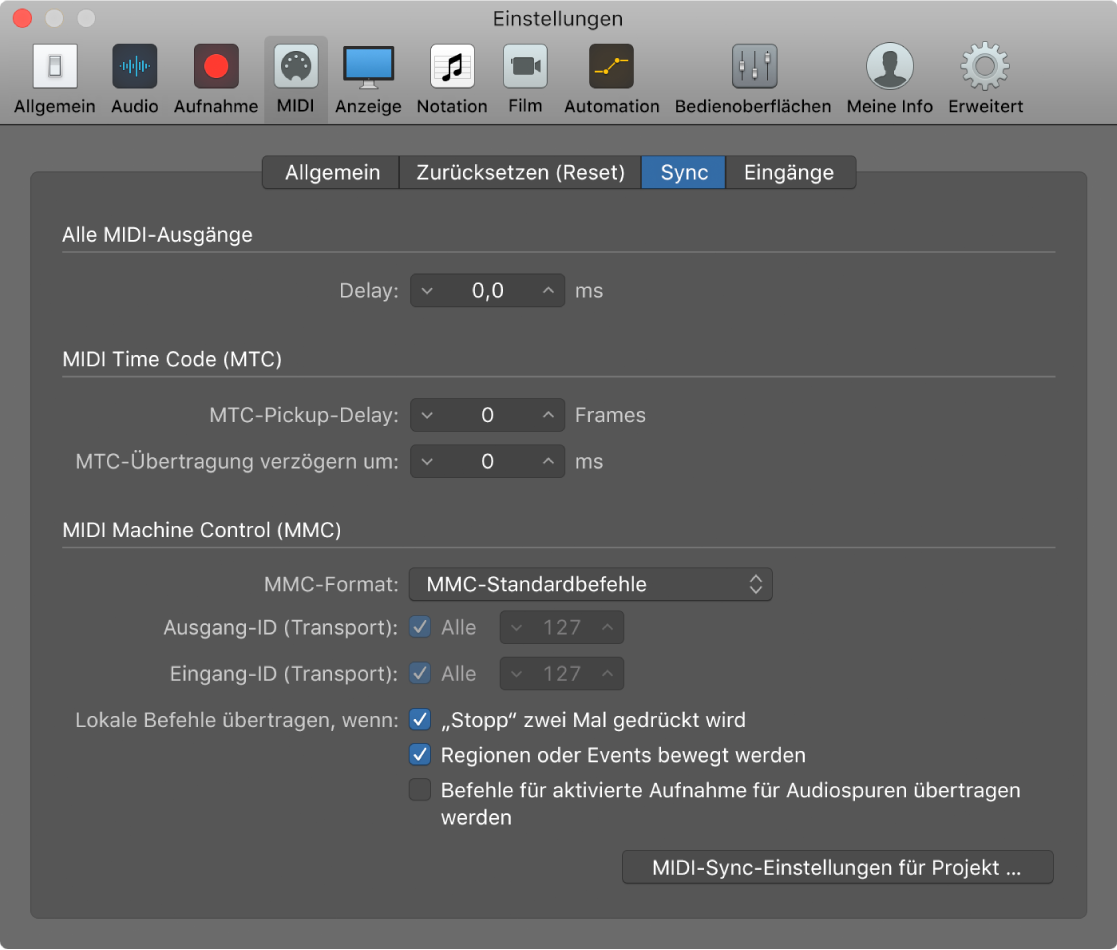Screen dimensions: 1117x950
Task: Switch to the Zurücksetzen (Reset) tab
Action: [x=520, y=172]
